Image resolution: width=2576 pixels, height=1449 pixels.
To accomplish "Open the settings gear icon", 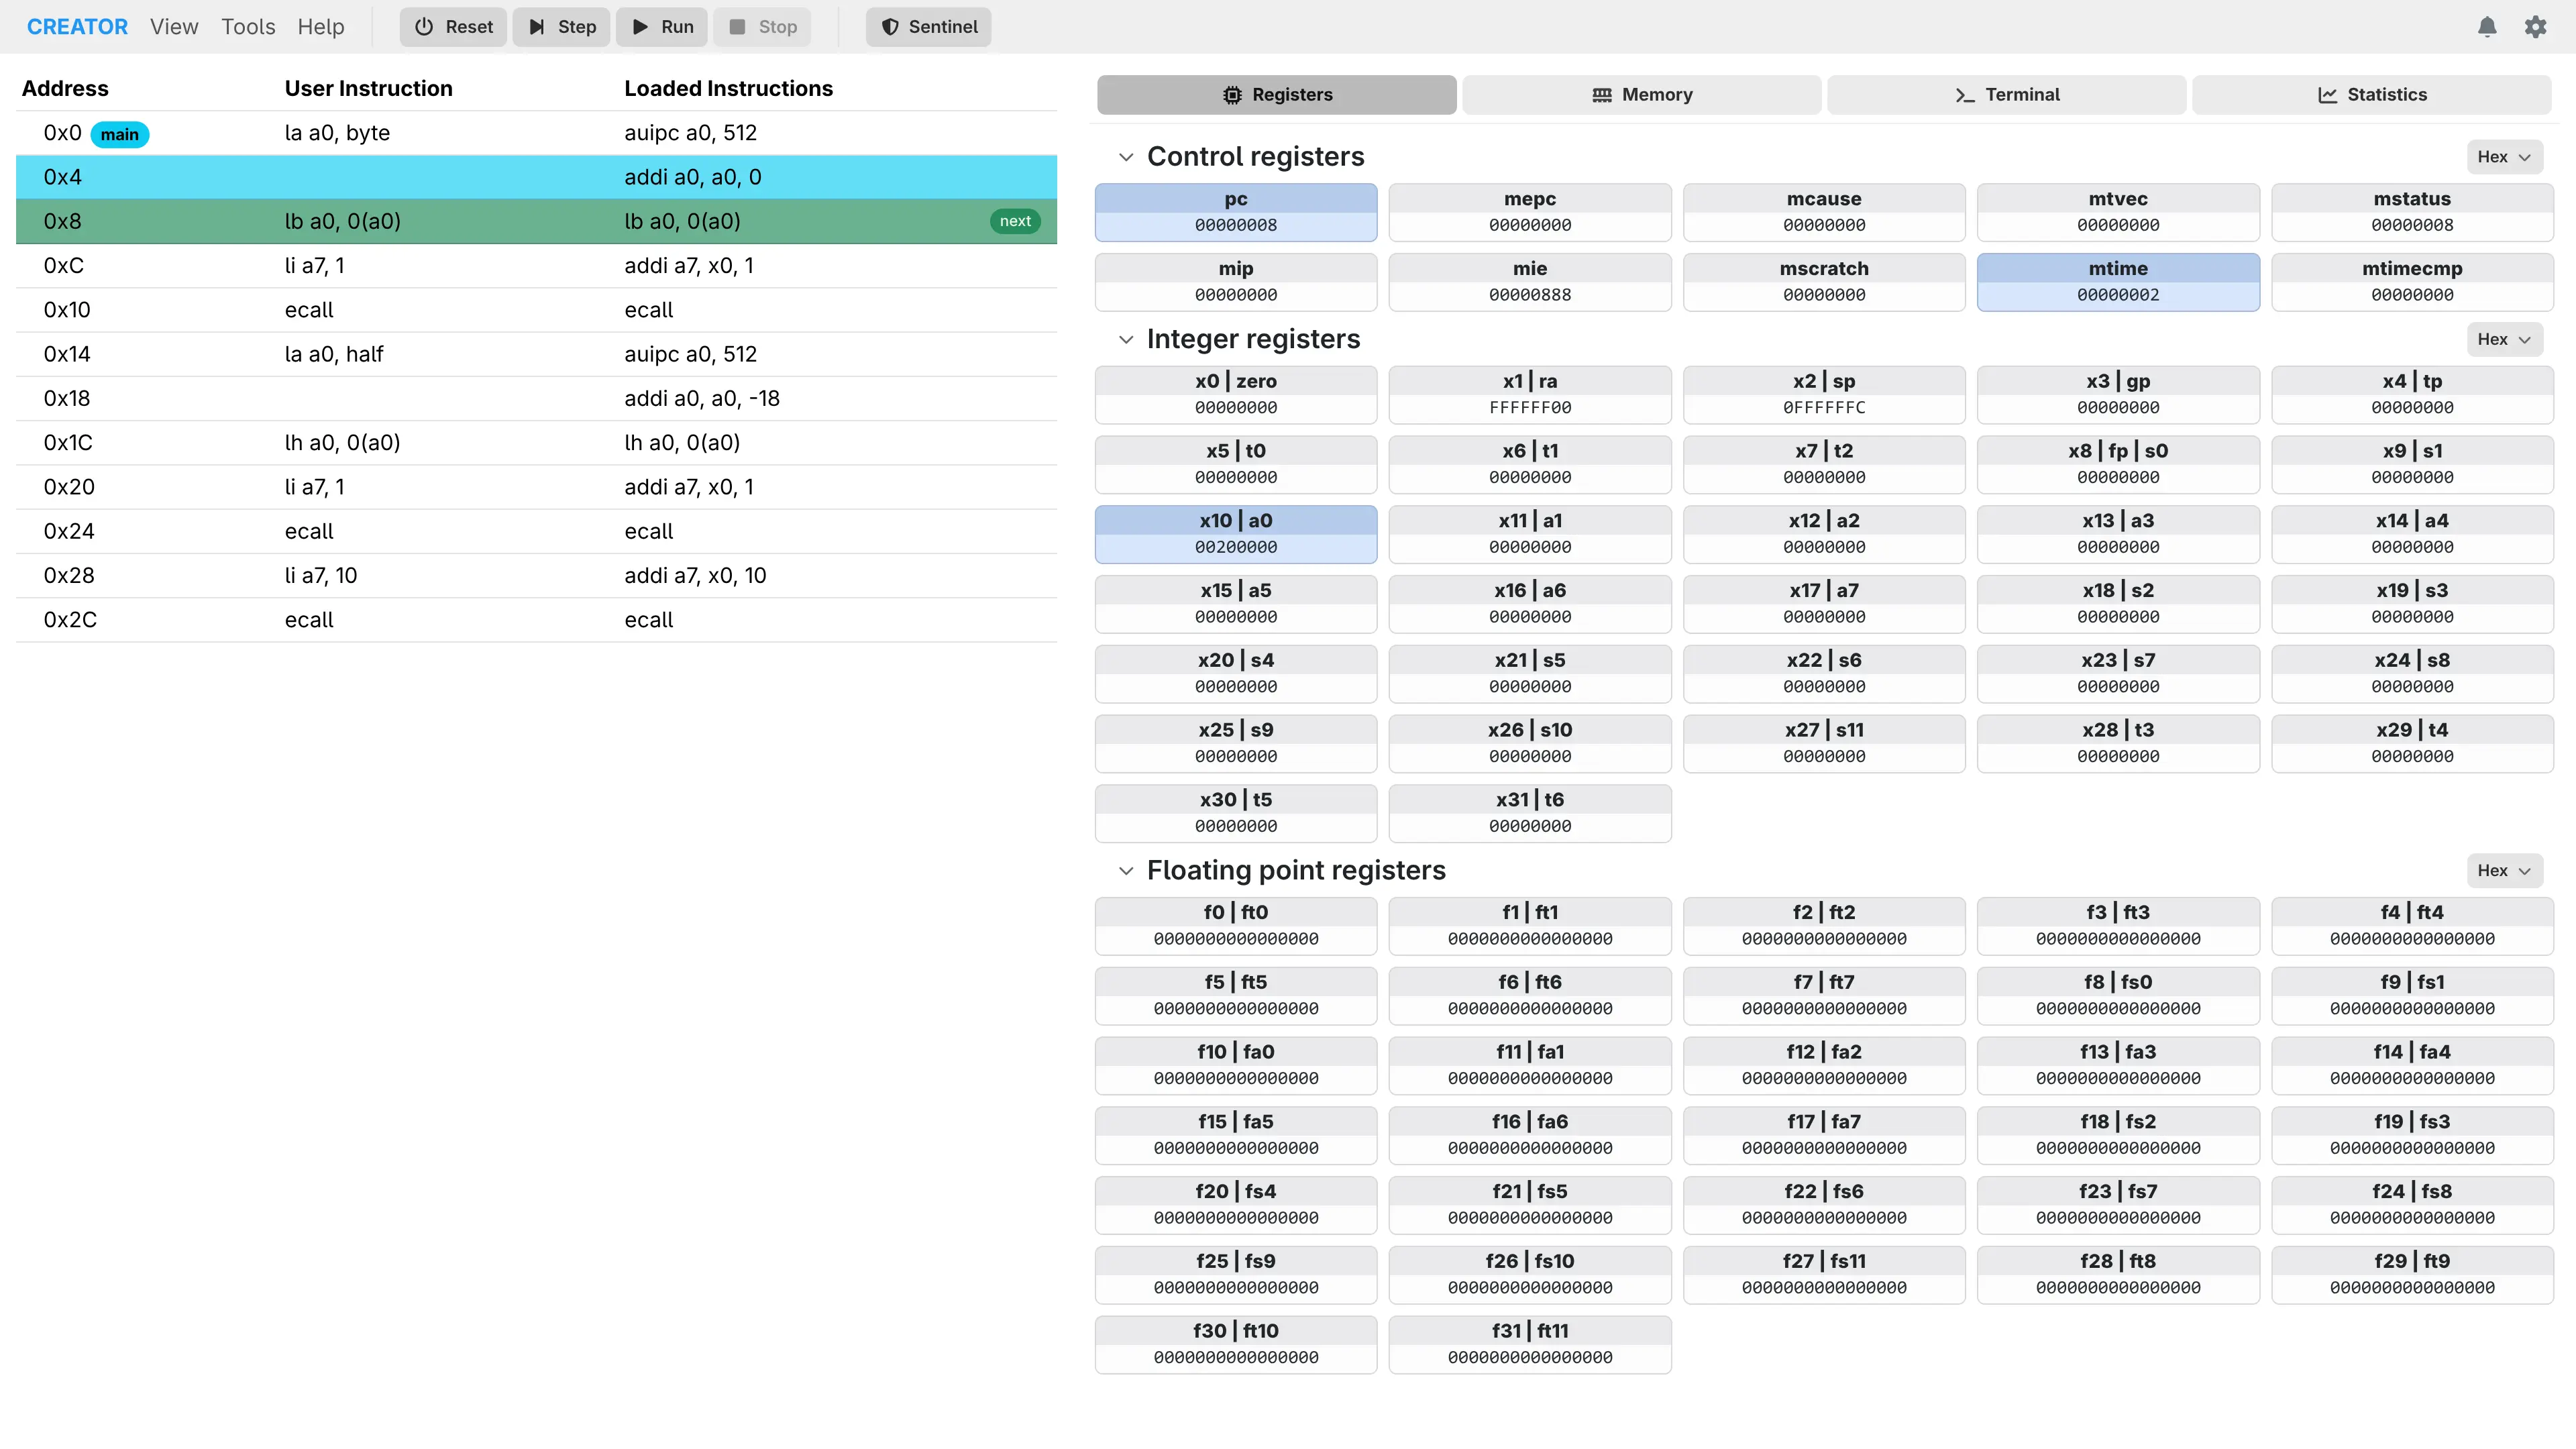I will coord(2535,27).
